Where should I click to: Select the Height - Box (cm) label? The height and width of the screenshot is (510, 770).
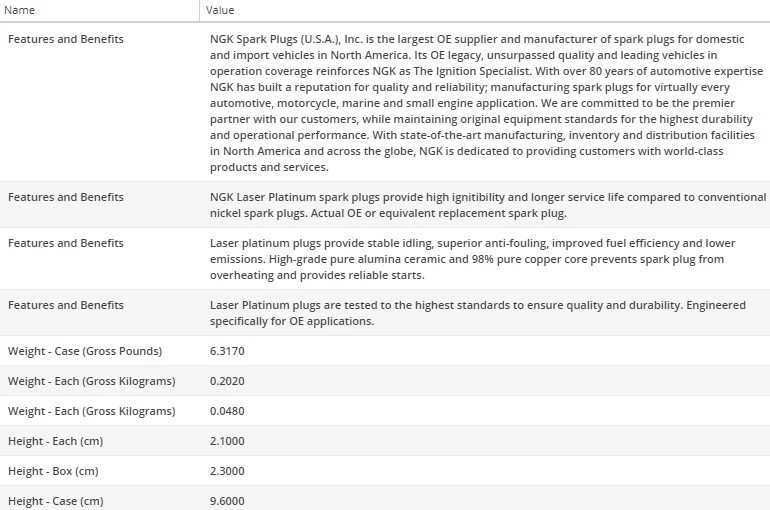(53, 471)
